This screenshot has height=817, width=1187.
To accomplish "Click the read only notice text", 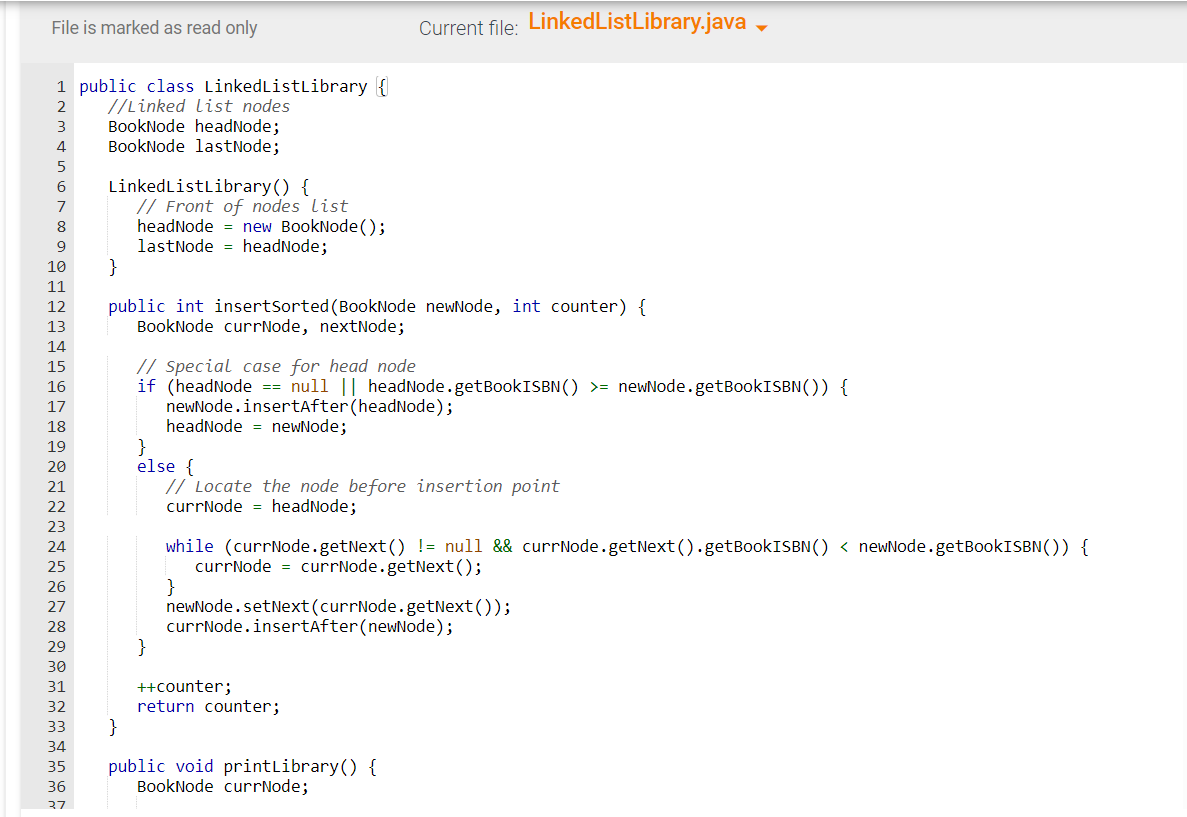I will 154,28.
